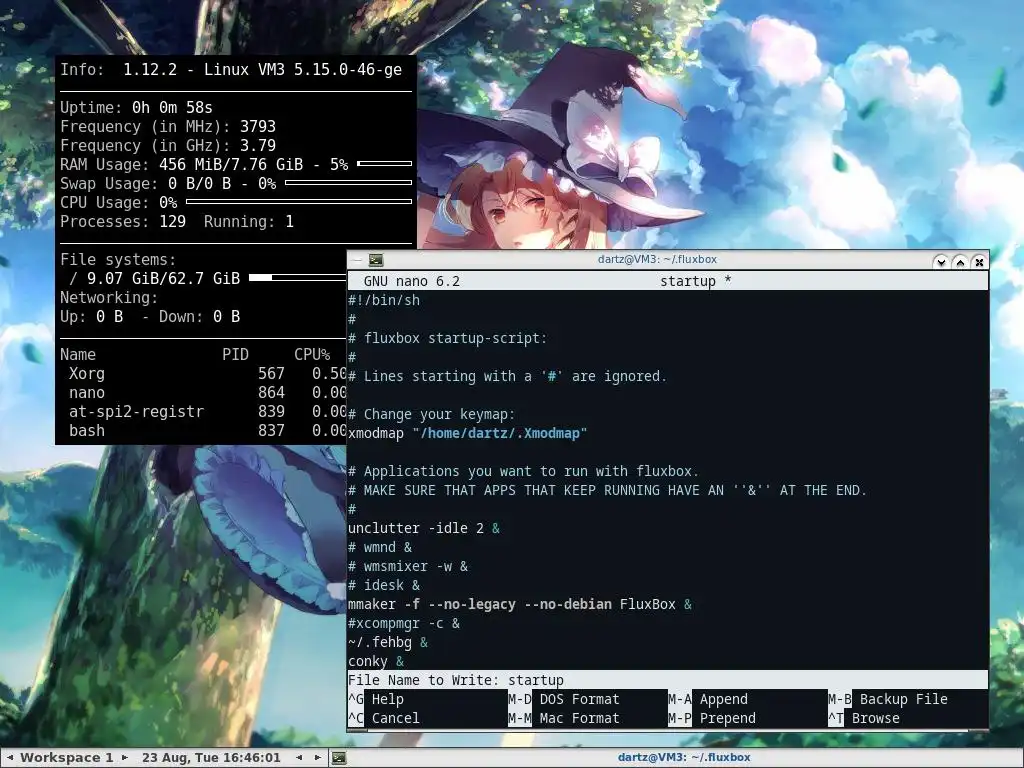Click the fluxbox startup-script comment line
Image resolution: width=1024 pixels, height=768 pixels.
pyautogui.click(x=447, y=338)
